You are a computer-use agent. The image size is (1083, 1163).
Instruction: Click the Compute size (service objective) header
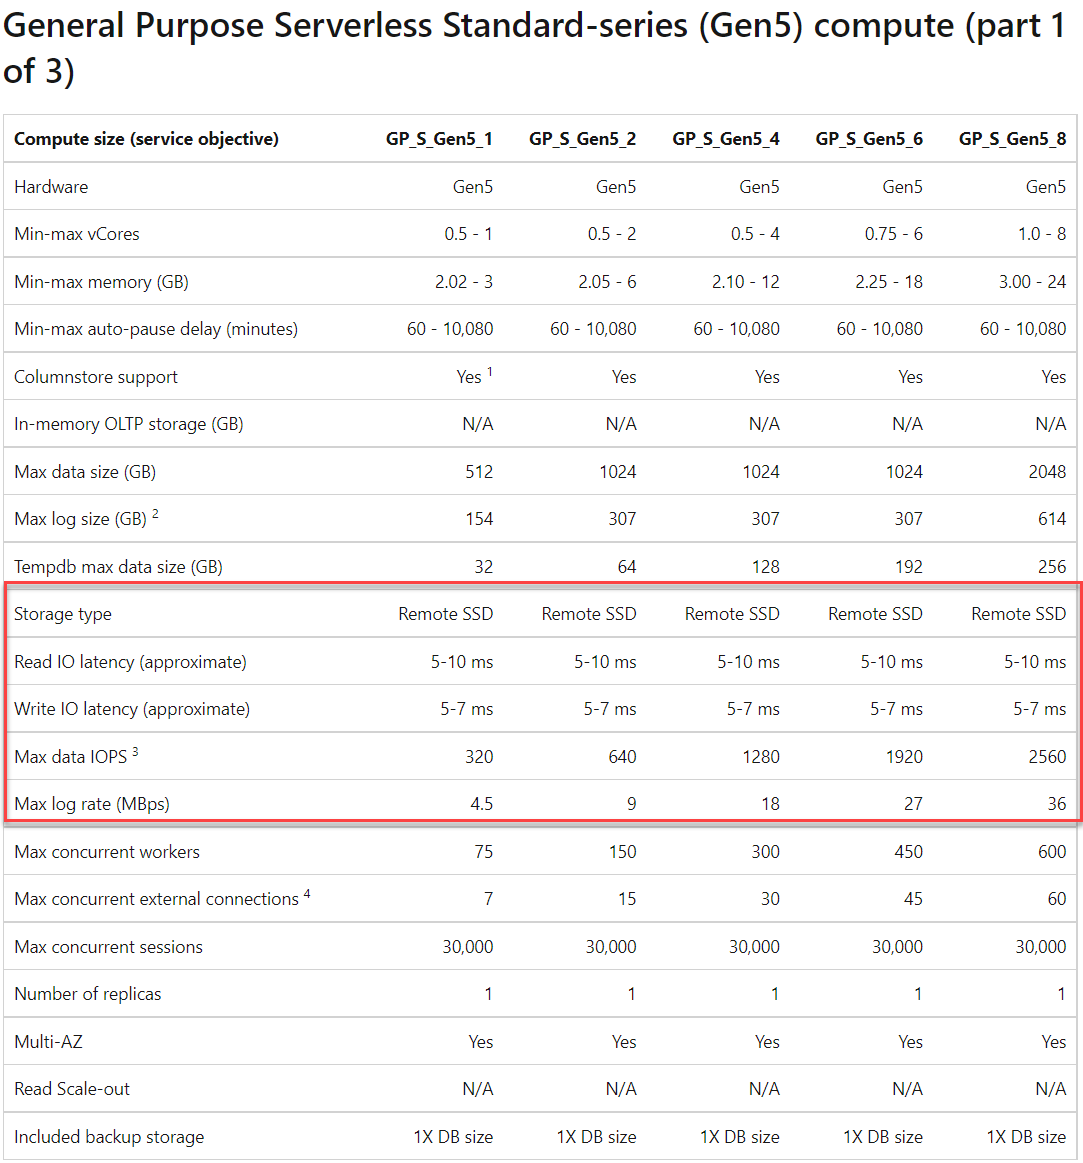click(146, 139)
